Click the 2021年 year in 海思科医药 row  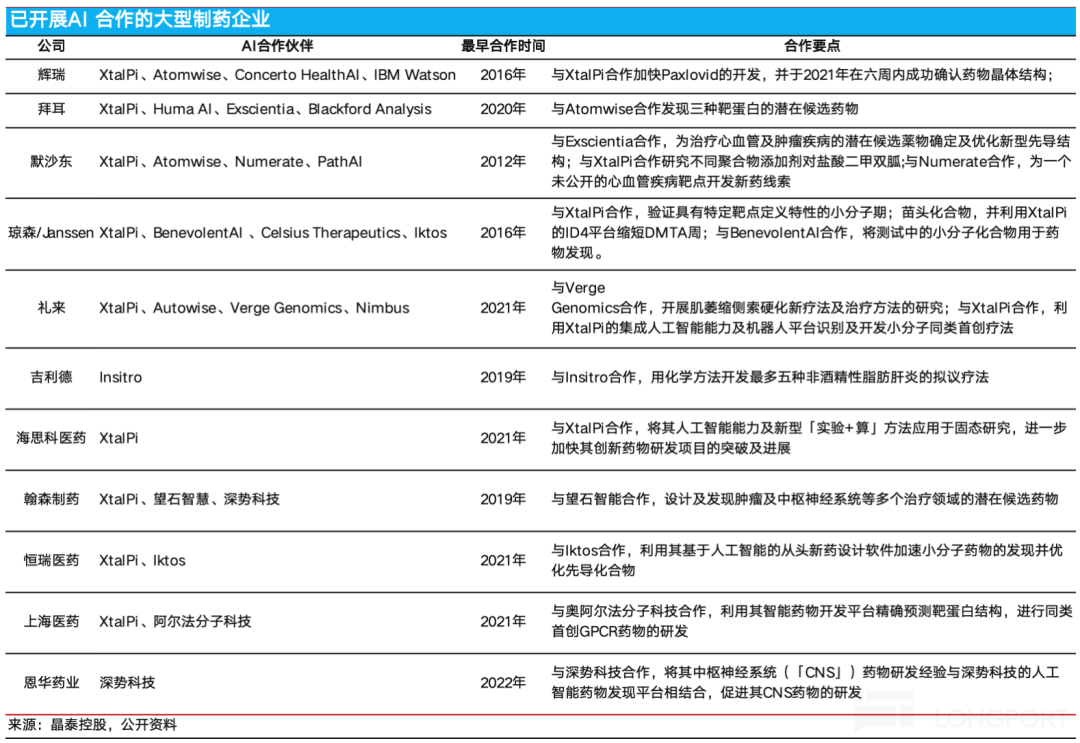[x=503, y=438]
